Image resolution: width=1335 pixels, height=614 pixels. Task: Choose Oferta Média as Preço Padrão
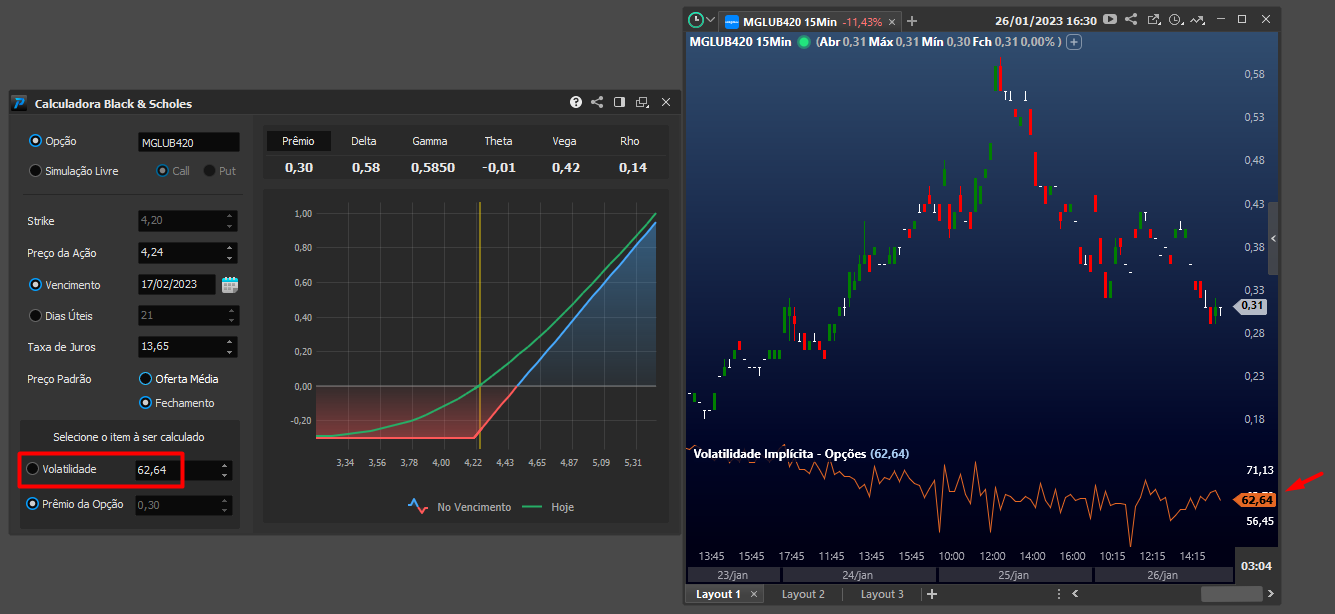tap(146, 379)
